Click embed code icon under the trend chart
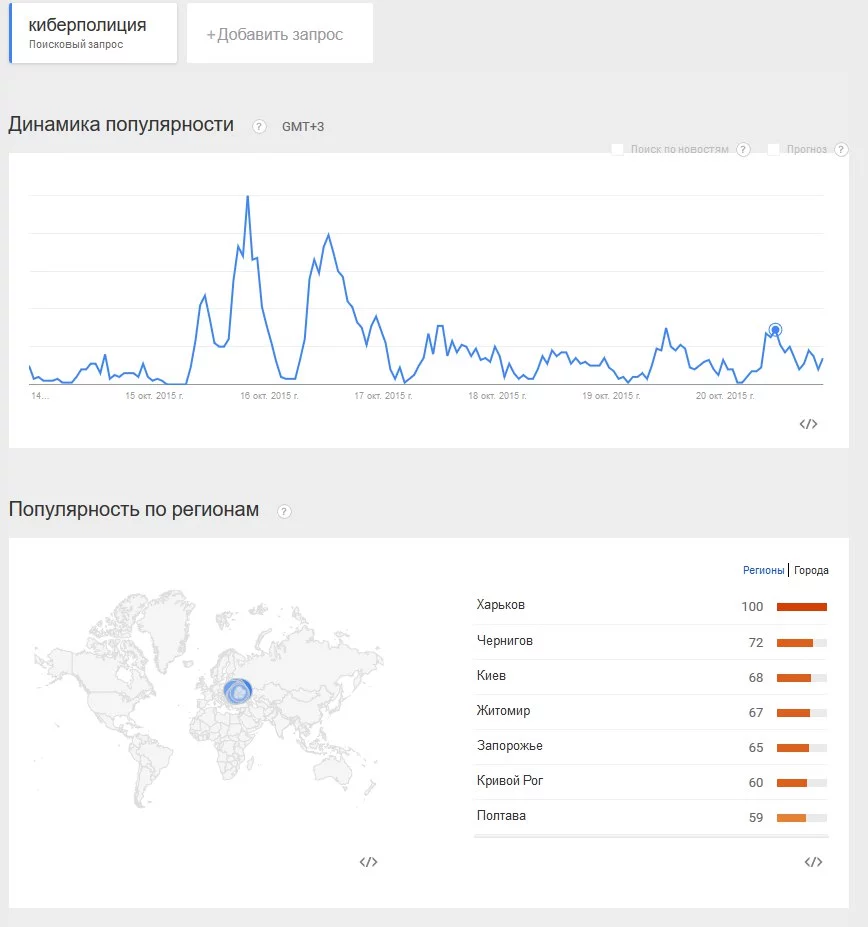 point(808,424)
